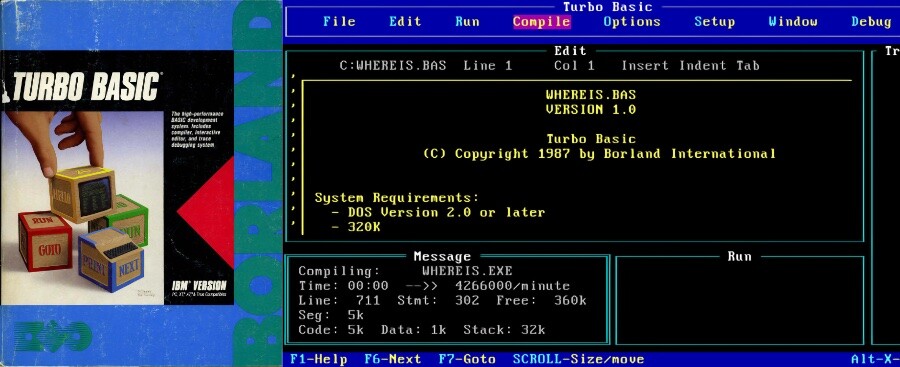Click the Copyright 1987 Borland International line
Image resolution: width=900 pixels, height=367 pixels.
(599, 154)
